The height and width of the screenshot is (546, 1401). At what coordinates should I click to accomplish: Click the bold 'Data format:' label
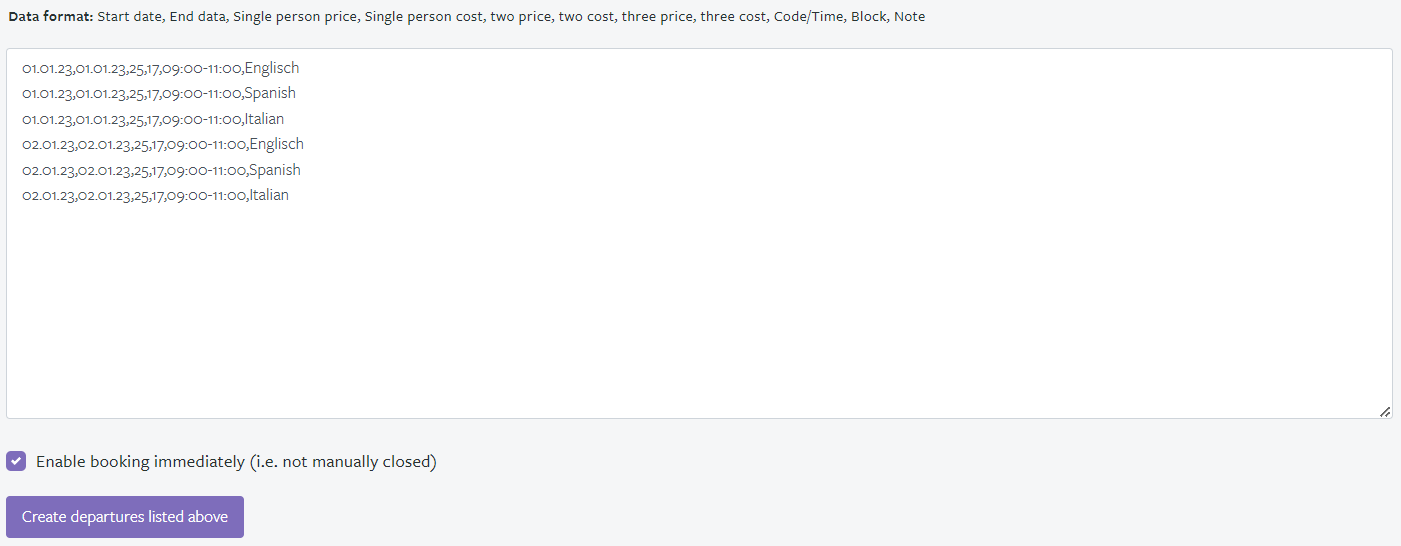51,17
